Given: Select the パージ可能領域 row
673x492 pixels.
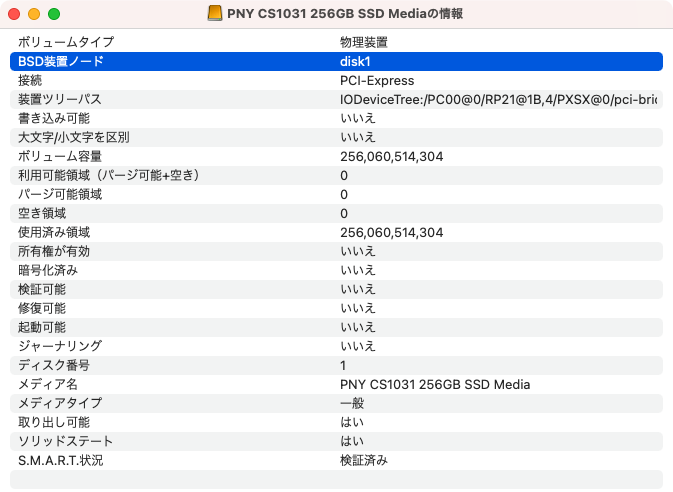Looking at the screenshot, I should click(336, 194).
